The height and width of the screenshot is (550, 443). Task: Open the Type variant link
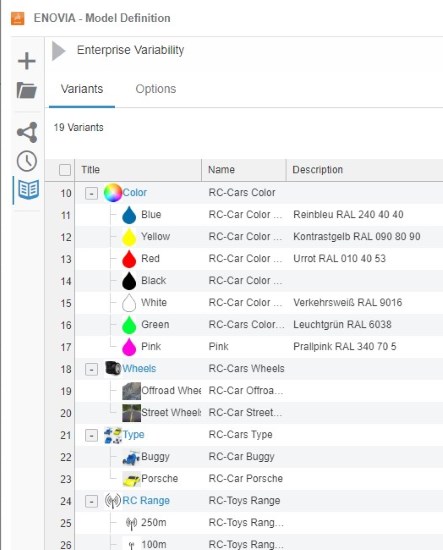pyautogui.click(x=133, y=435)
